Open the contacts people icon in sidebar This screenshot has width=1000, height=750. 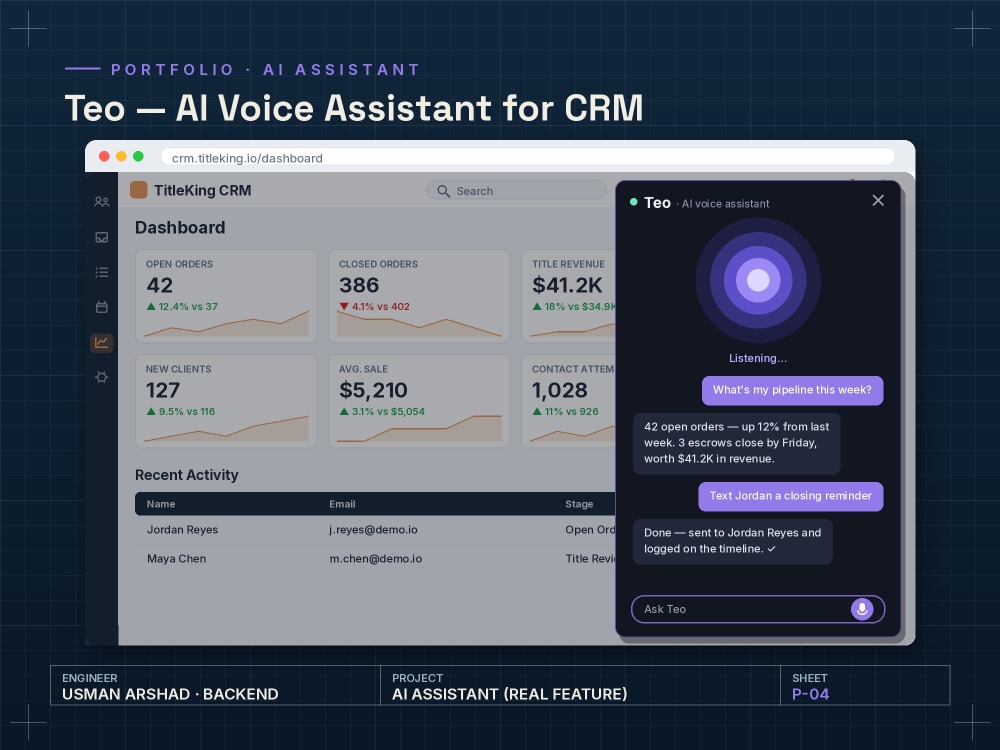pyautogui.click(x=101, y=202)
